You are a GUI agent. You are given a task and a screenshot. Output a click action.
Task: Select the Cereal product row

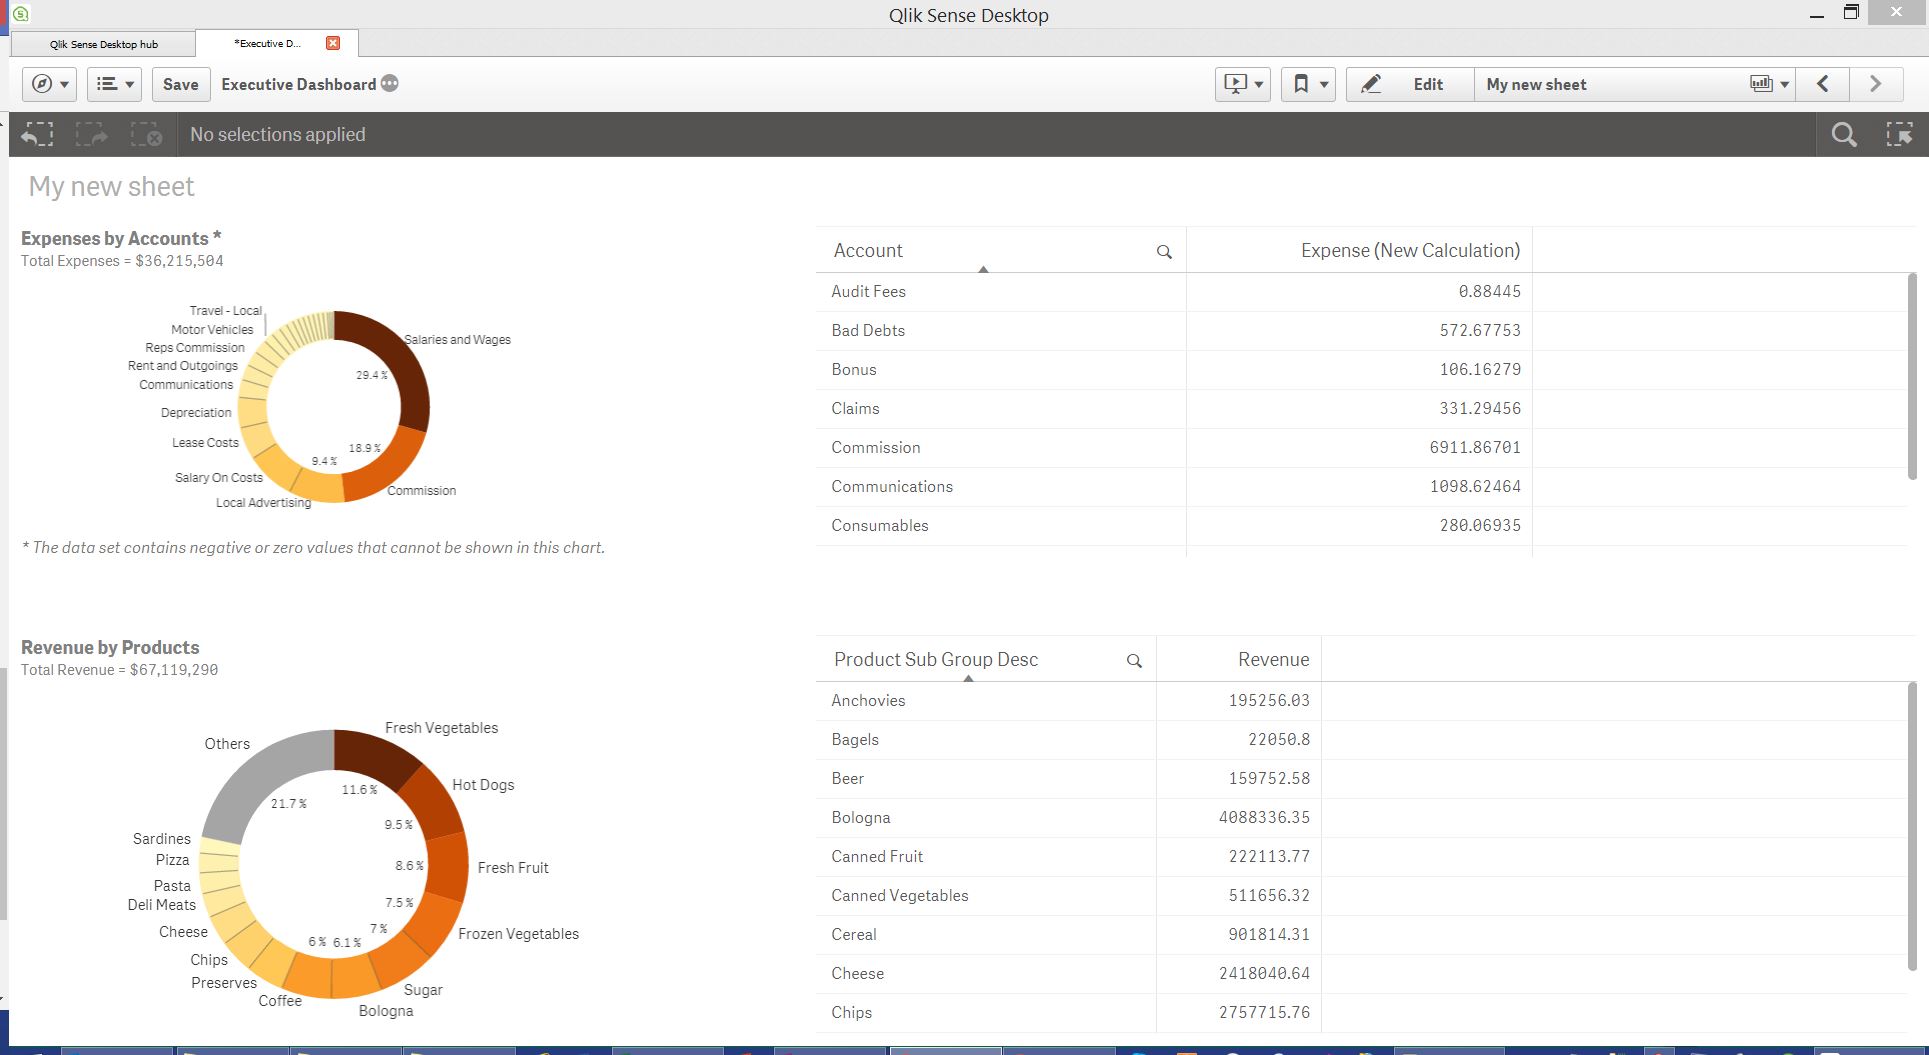click(x=1069, y=934)
